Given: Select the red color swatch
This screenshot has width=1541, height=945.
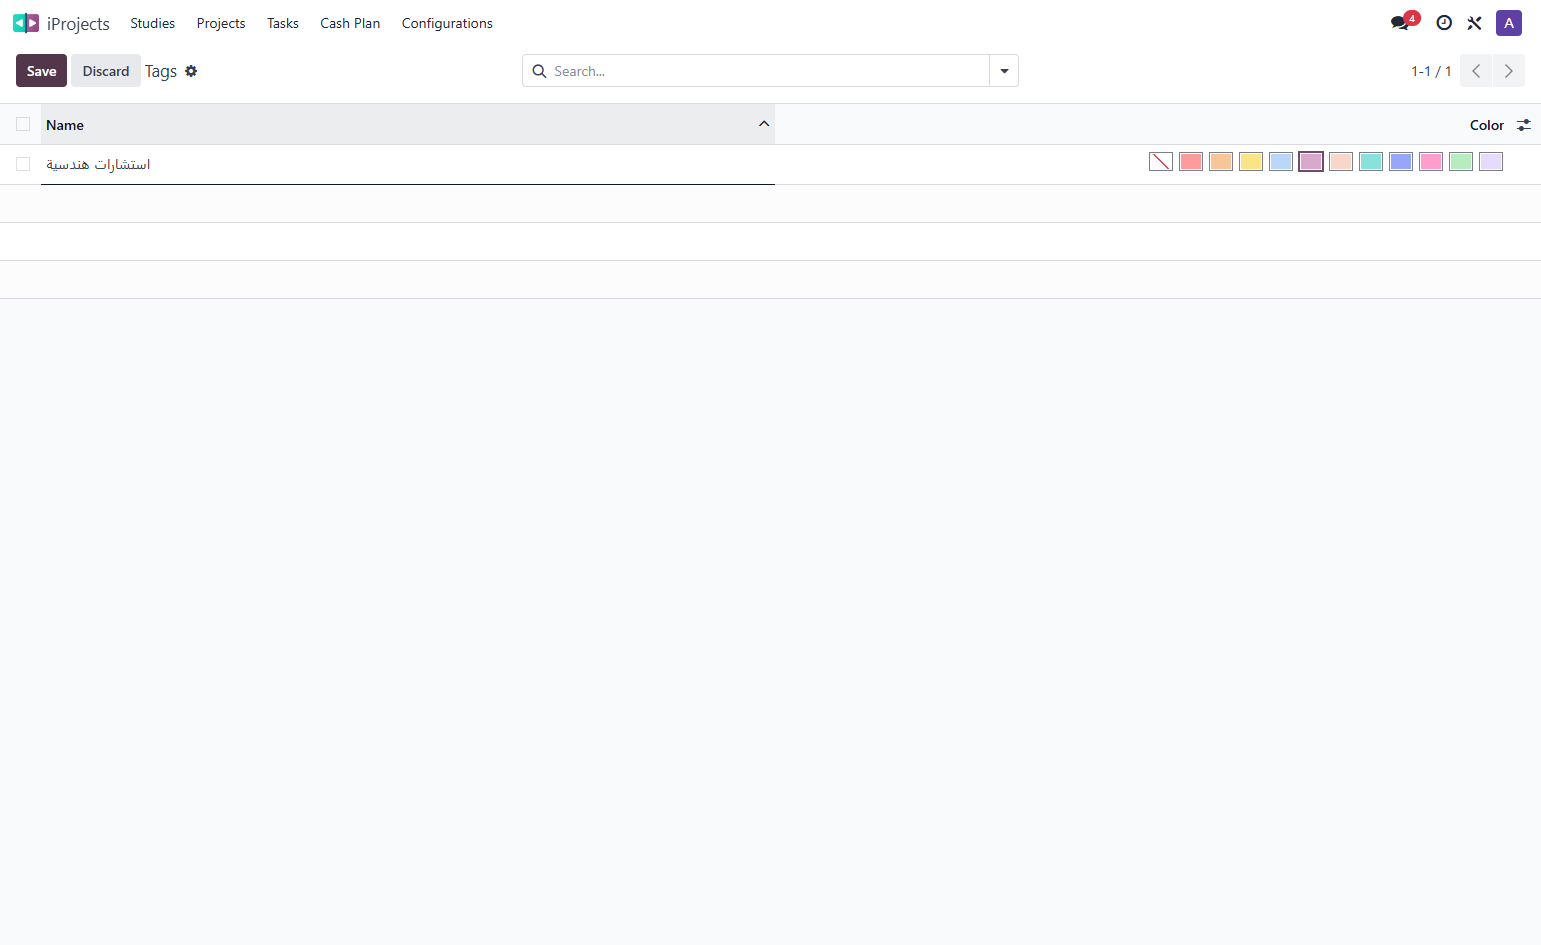Looking at the screenshot, I should [x=1191, y=162].
